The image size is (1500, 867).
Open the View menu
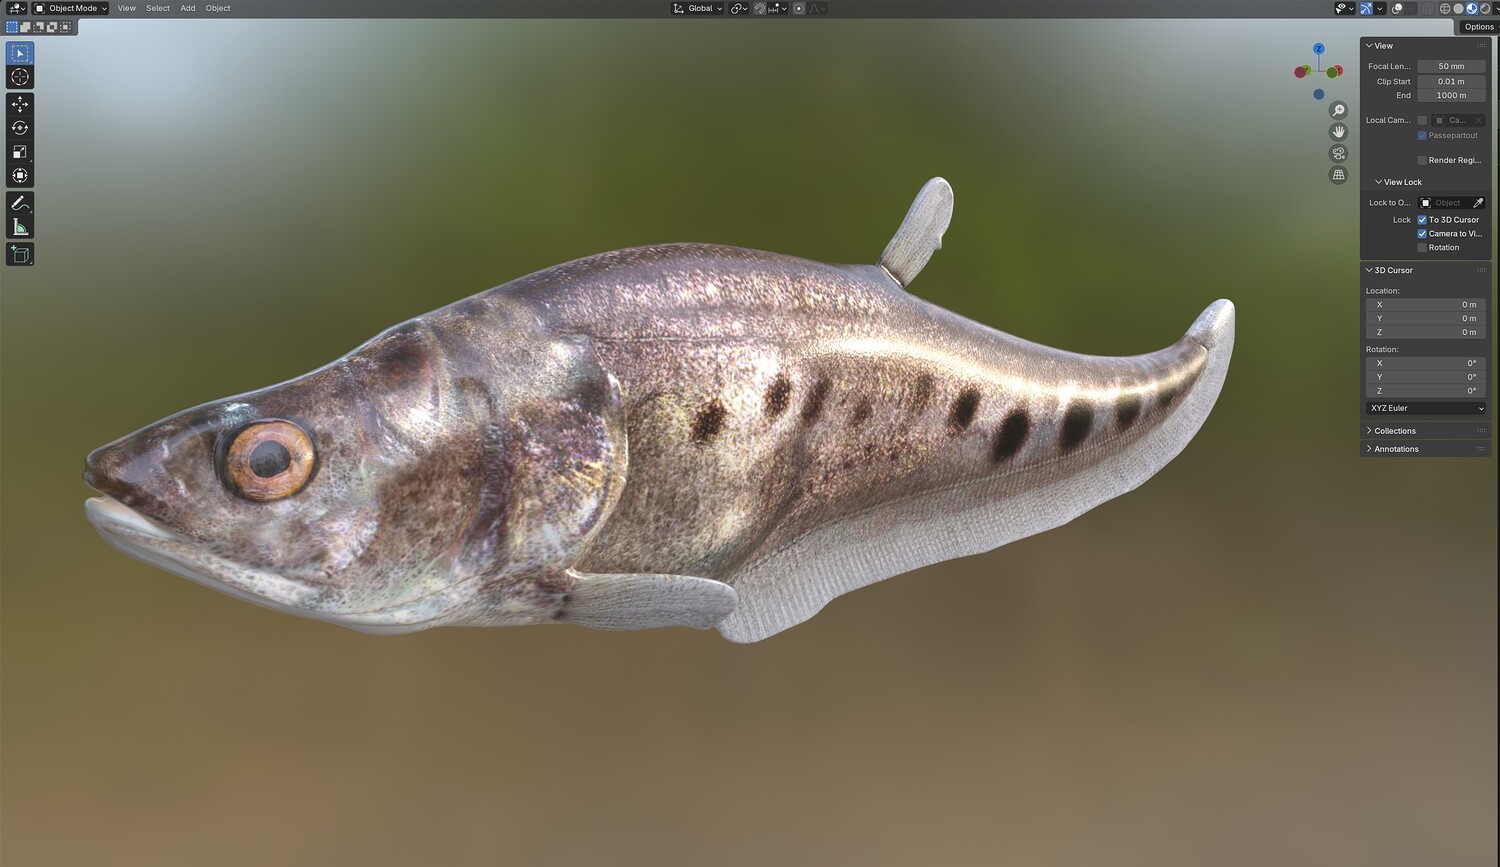[127, 8]
